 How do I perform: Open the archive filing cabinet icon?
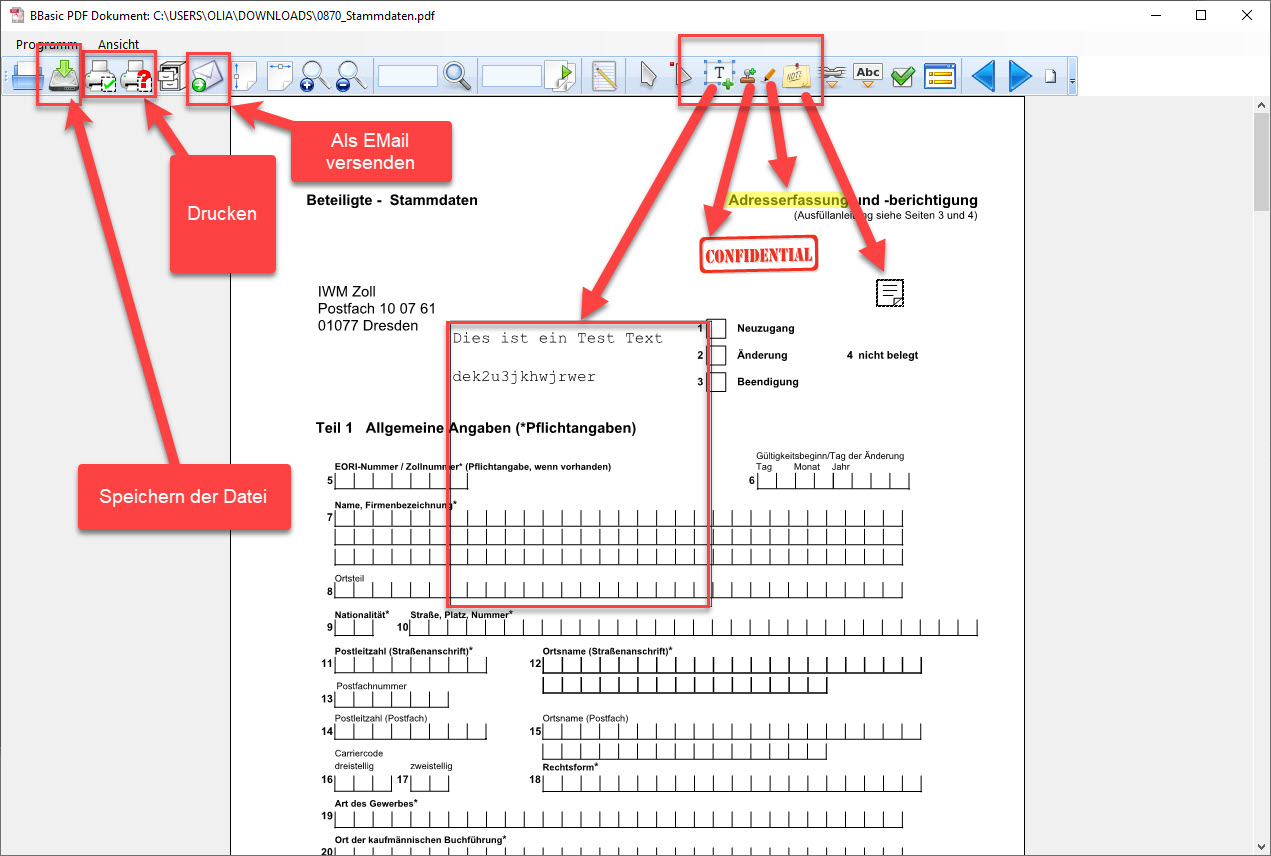pos(171,76)
